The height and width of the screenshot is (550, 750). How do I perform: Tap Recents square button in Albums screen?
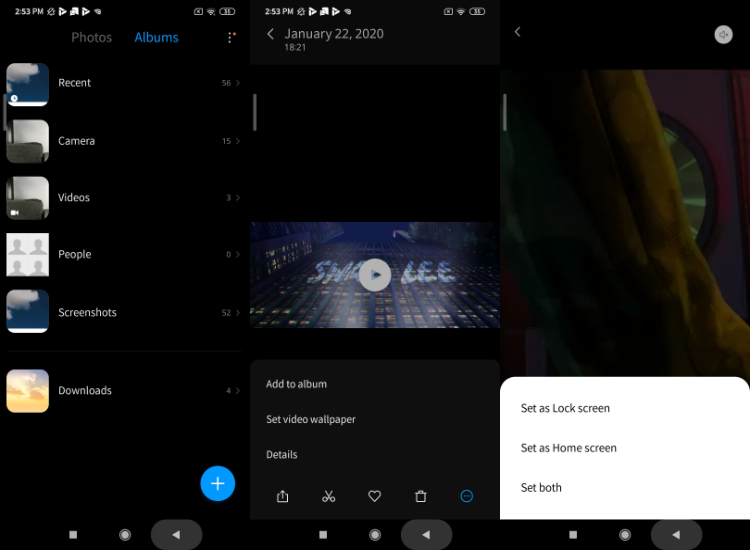pyautogui.click(x=73, y=535)
